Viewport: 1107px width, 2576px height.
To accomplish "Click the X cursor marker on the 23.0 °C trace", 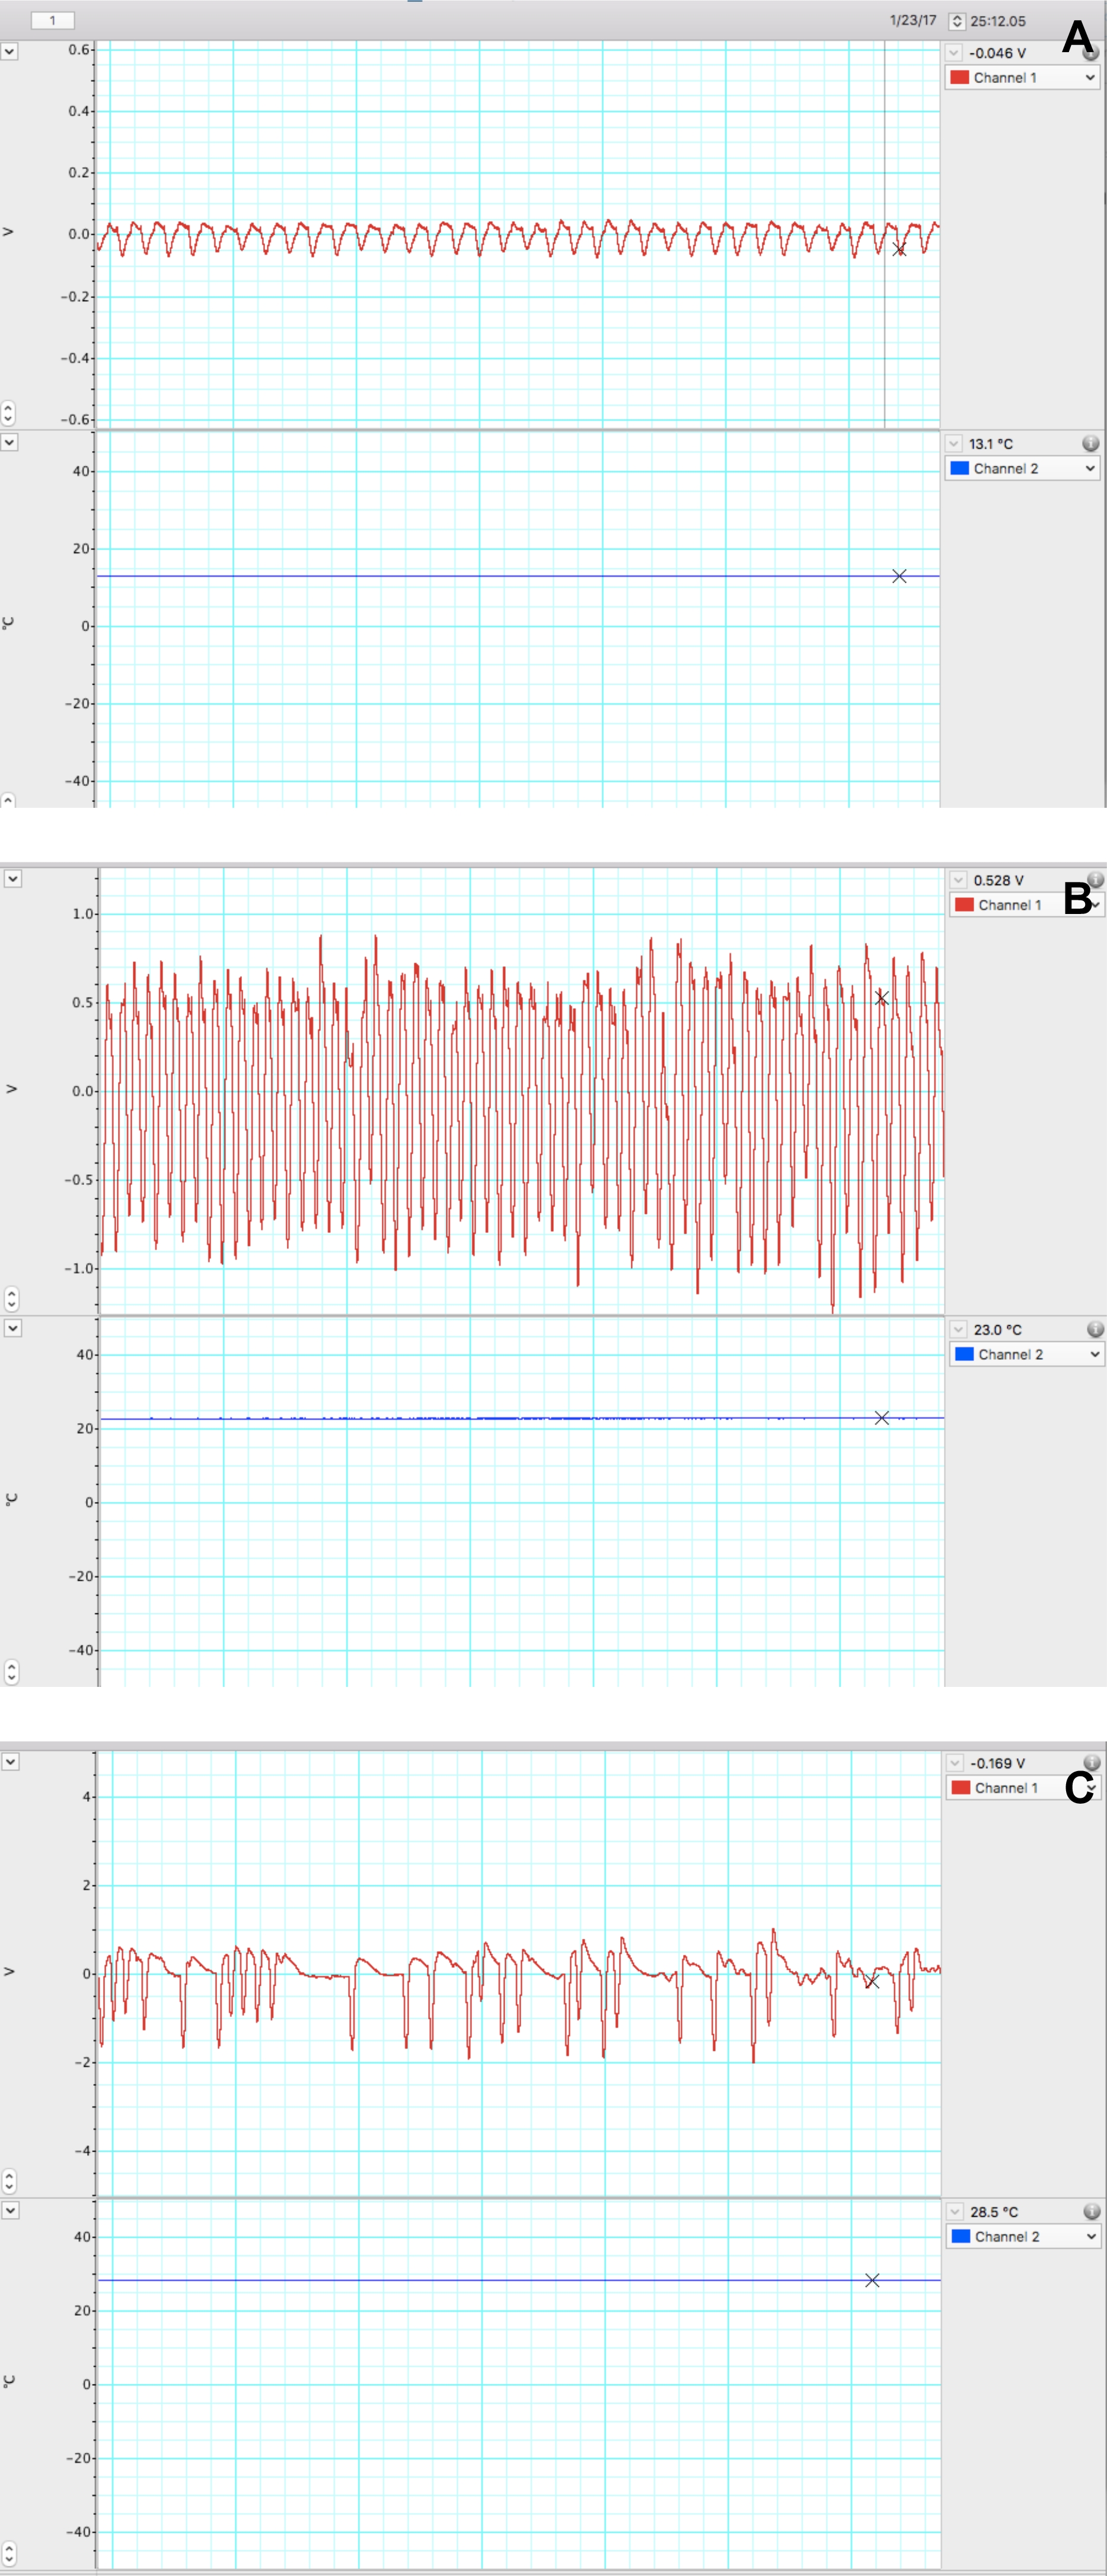I will tap(881, 1418).
